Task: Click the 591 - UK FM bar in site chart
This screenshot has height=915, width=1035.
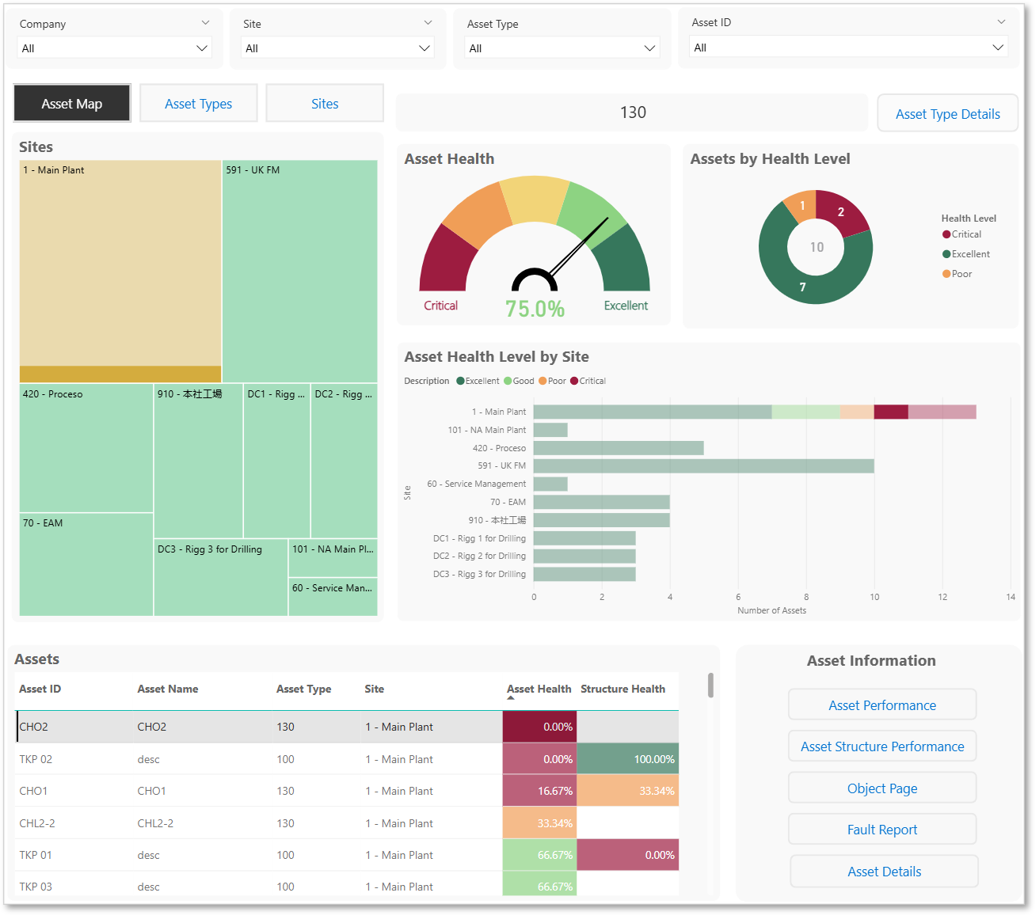Action: coord(704,466)
